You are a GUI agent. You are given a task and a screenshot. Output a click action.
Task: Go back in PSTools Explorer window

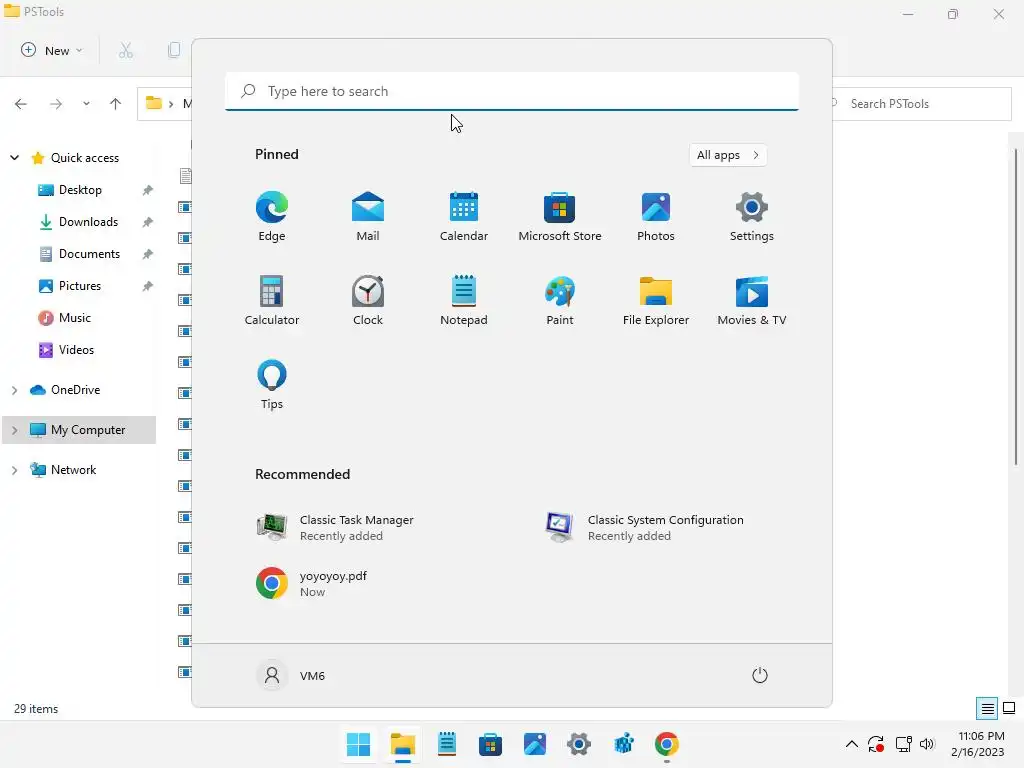pyautogui.click(x=21, y=104)
